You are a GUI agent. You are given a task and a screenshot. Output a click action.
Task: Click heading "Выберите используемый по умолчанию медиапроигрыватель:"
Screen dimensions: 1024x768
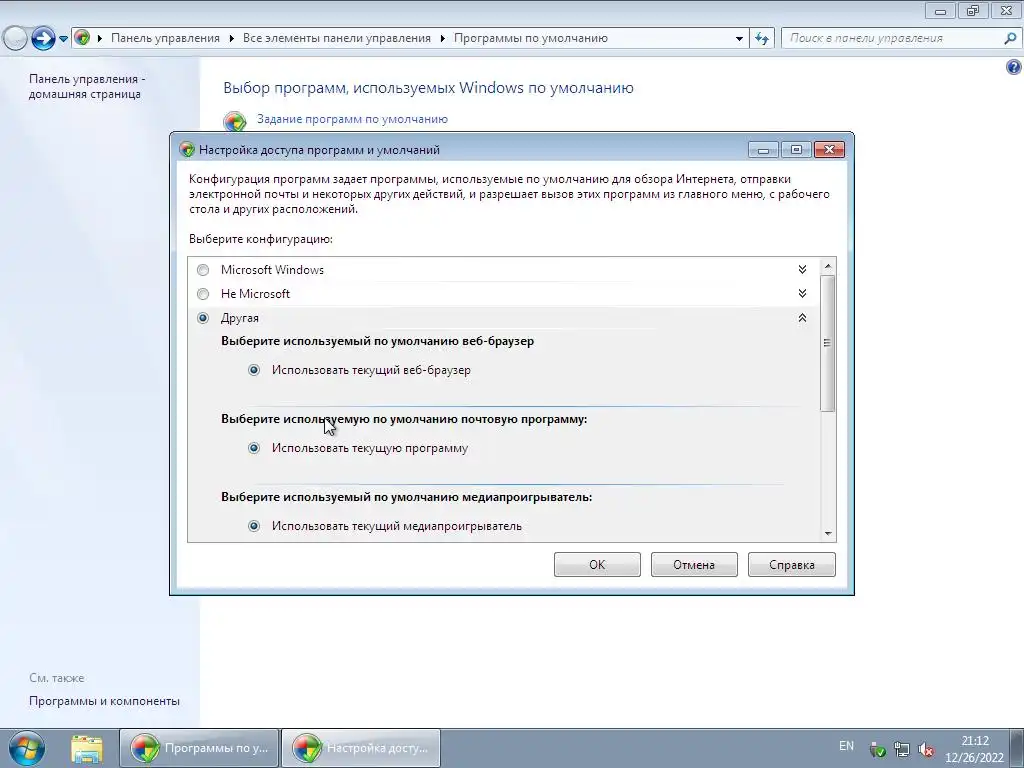pyautogui.click(x=406, y=497)
